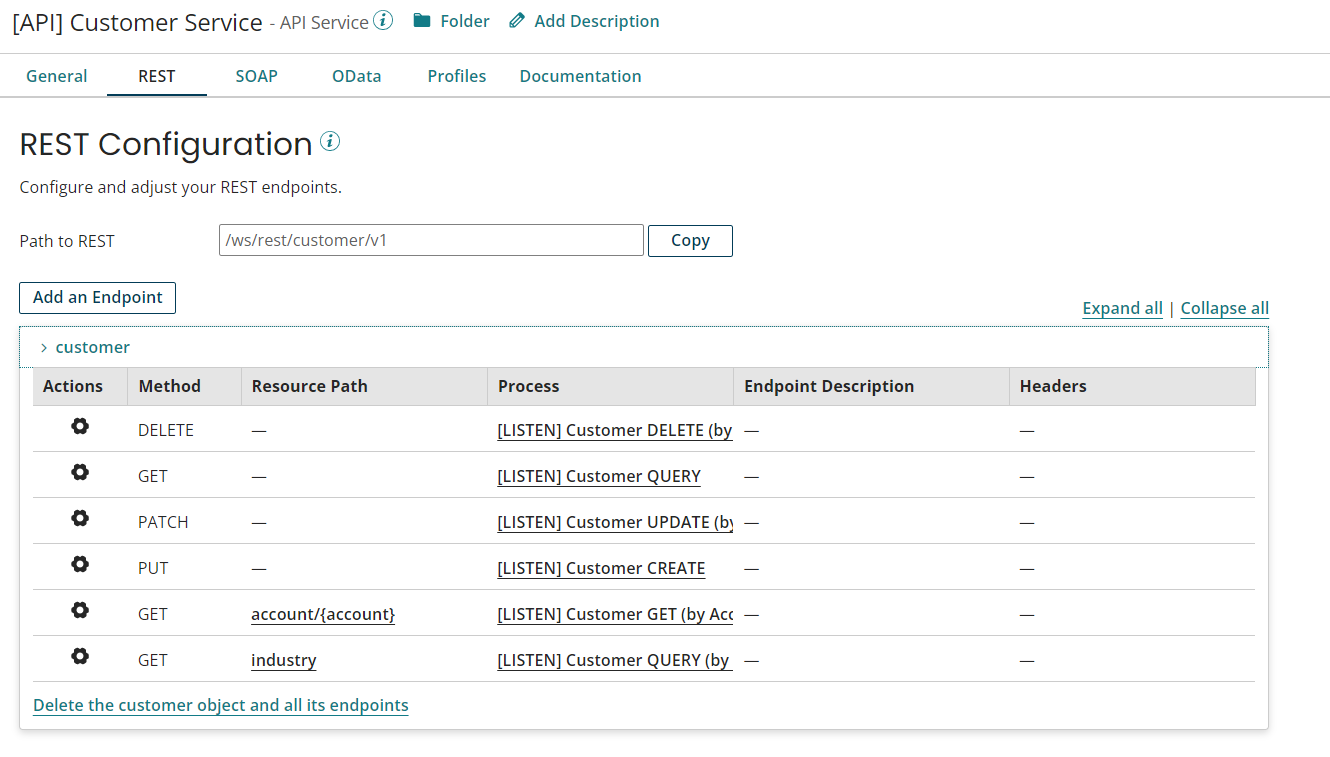Viewport: 1330px width, 757px height.
Task: Click the Folder icon in the header
Action: 424,20
